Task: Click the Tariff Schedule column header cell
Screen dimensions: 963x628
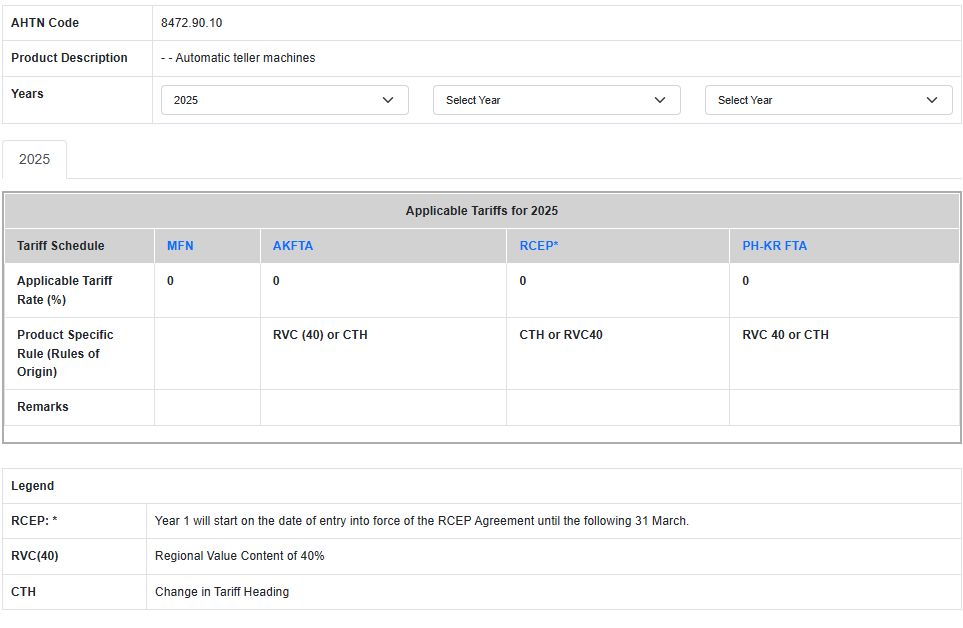Action: (x=61, y=246)
